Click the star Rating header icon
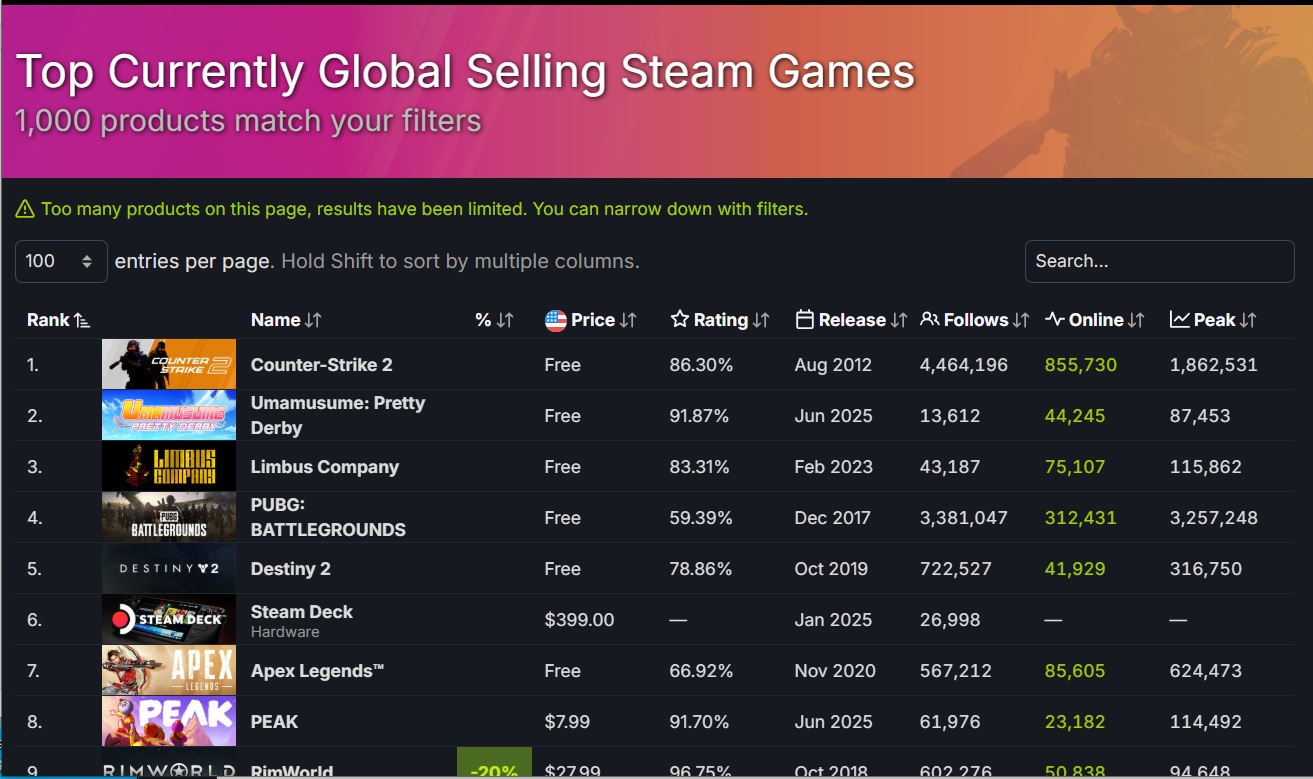The image size is (1313, 779). (x=680, y=320)
